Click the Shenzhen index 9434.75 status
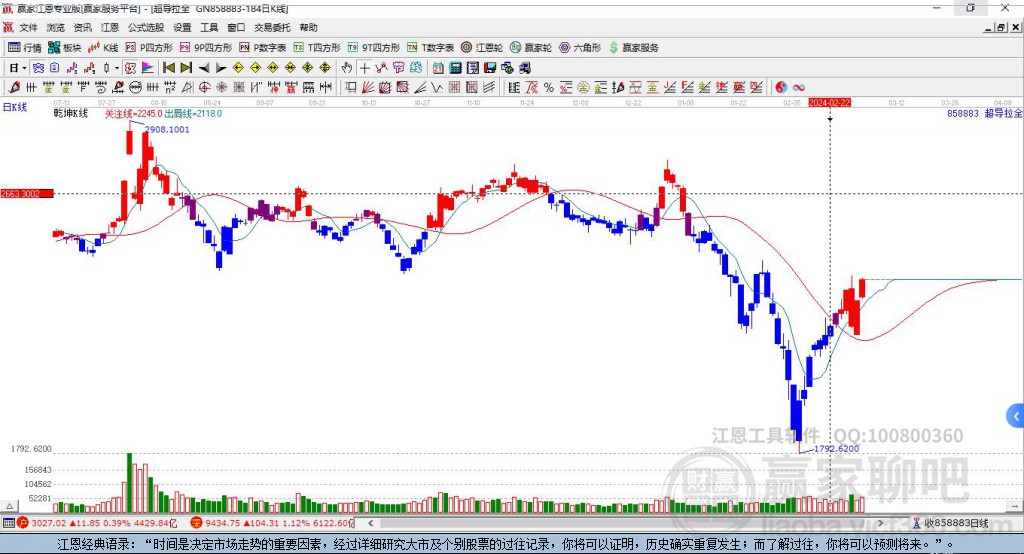1024x554 pixels. (272, 523)
